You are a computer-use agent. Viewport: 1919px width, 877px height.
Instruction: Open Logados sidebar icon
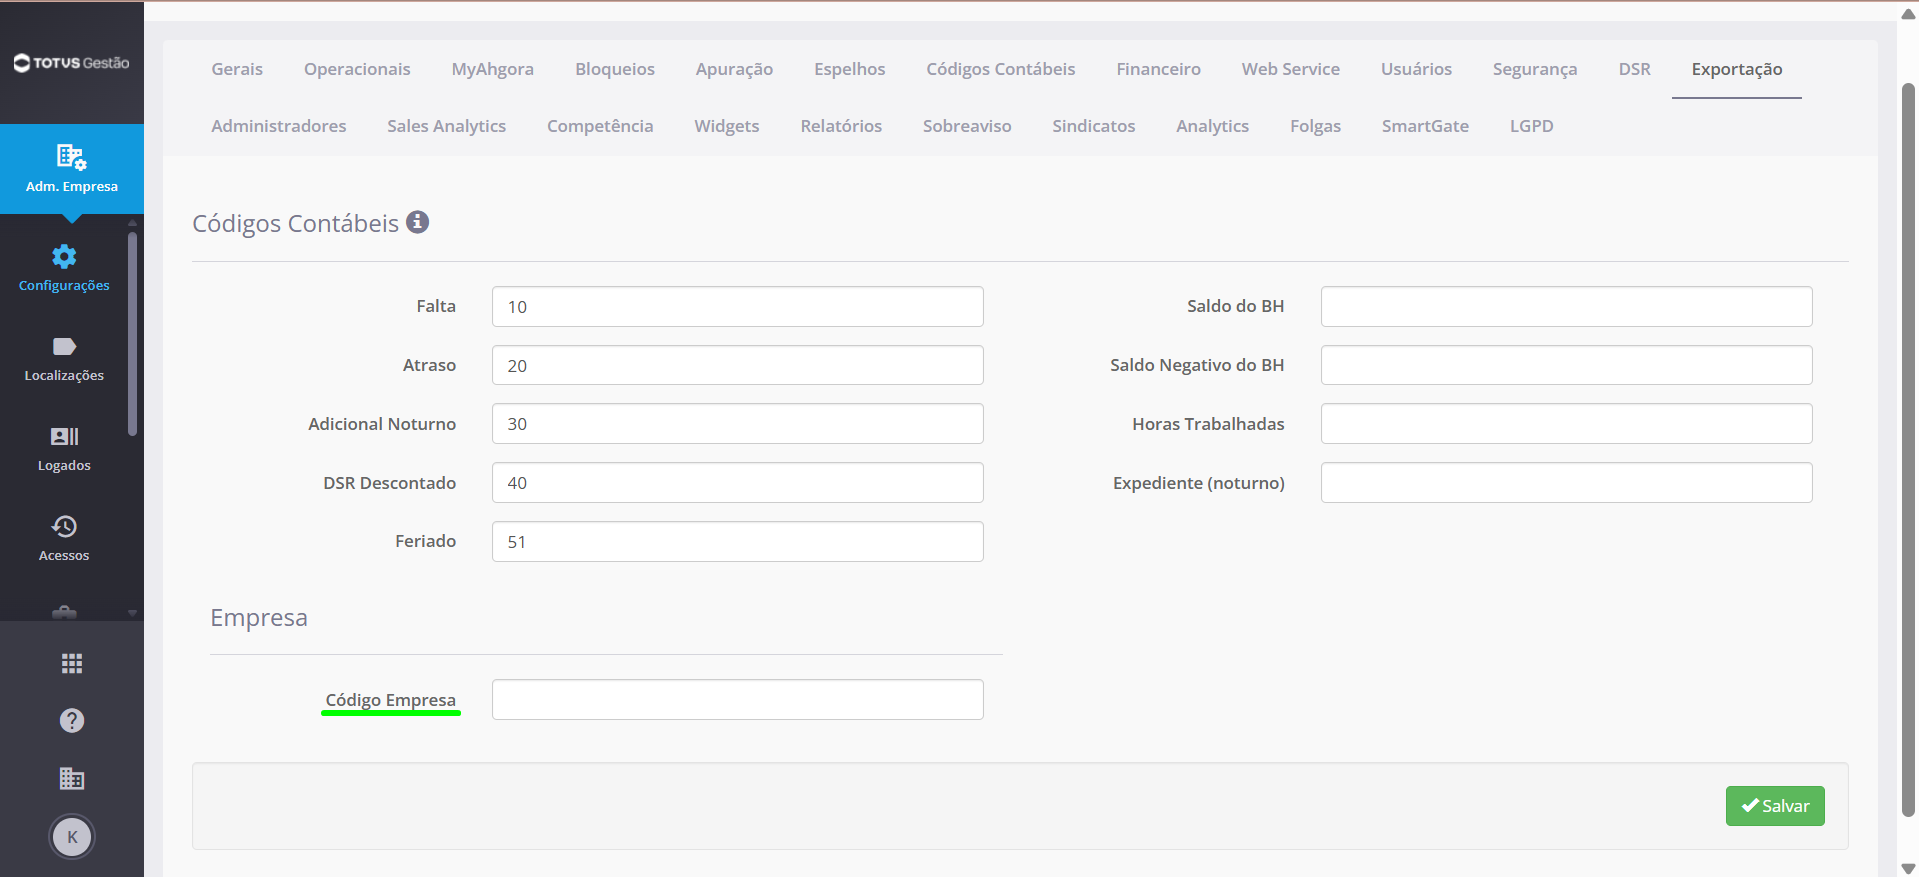pos(64,436)
